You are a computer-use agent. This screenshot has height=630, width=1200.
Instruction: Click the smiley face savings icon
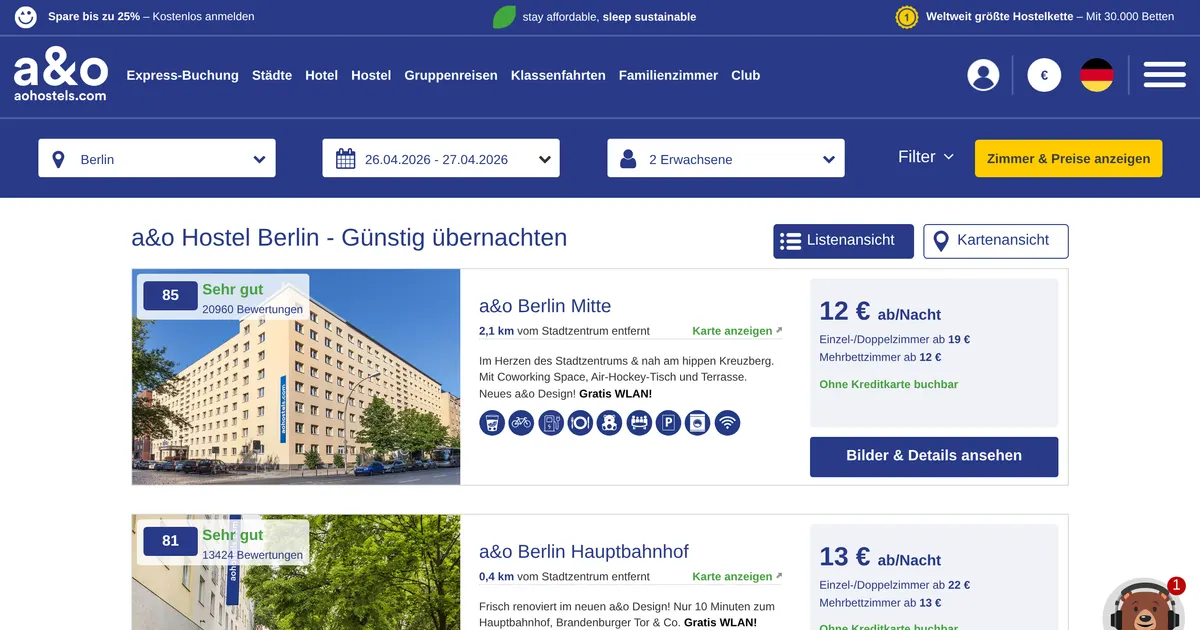pos(26,17)
